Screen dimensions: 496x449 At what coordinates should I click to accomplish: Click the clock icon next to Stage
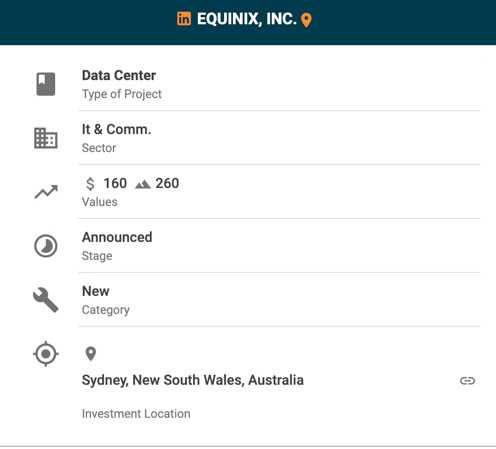point(46,246)
